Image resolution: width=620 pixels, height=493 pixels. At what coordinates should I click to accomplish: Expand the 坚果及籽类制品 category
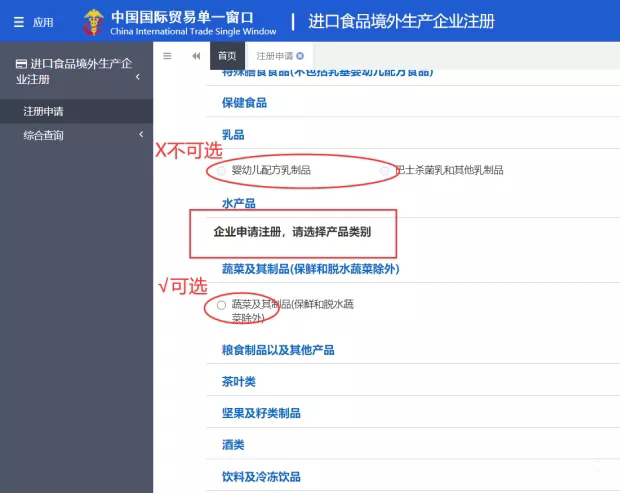pyautogui.click(x=261, y=413)
